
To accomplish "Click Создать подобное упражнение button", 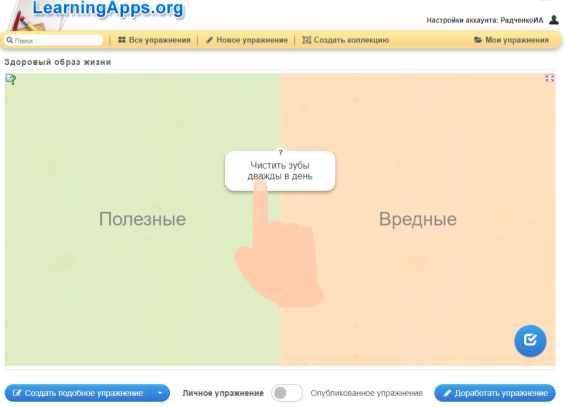I will pyautogui.click(x=78, y=393).
